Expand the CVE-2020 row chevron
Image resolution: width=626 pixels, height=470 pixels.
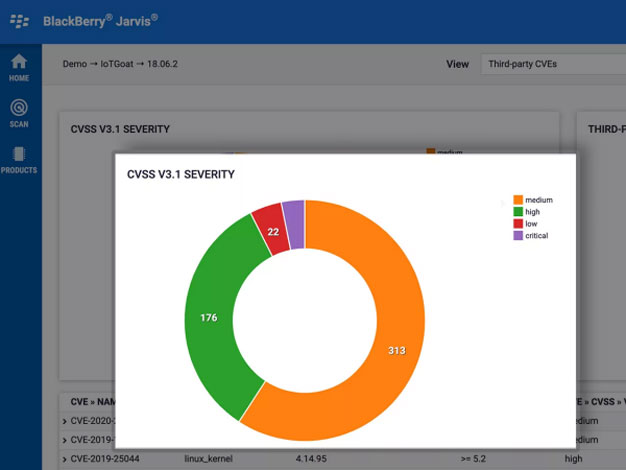65,421
